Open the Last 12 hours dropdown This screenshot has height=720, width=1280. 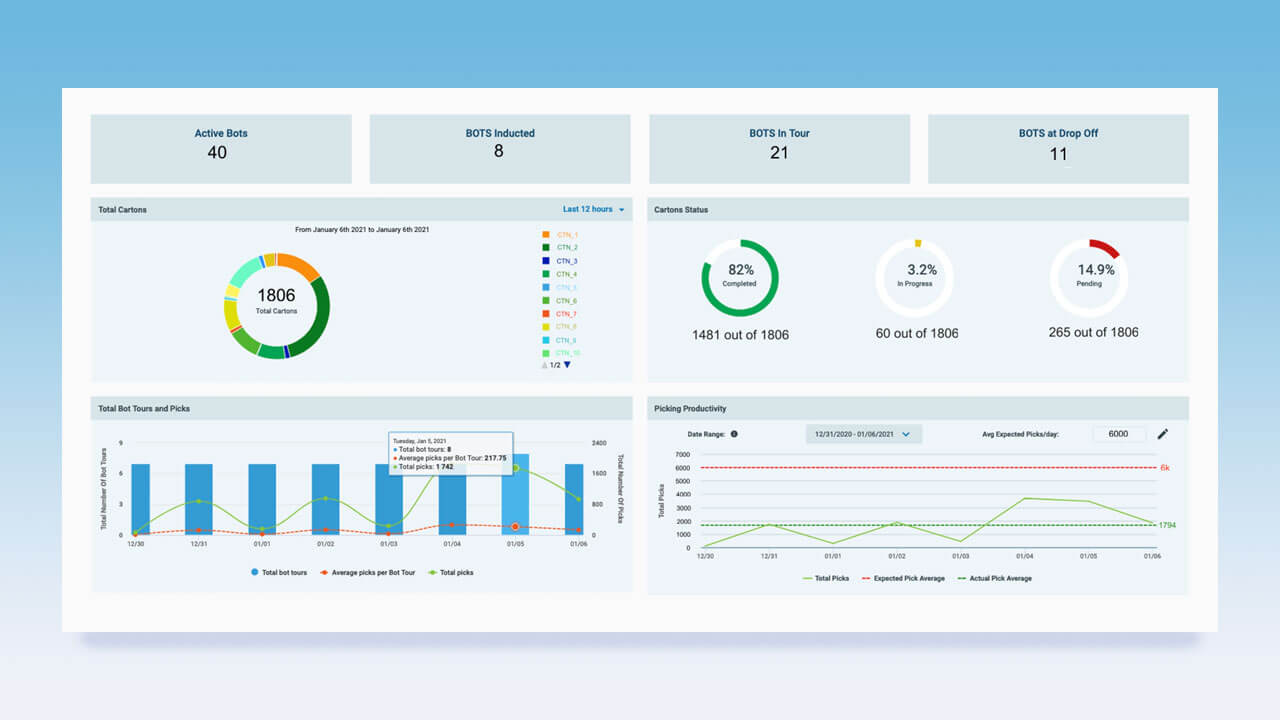pos(594,209)
